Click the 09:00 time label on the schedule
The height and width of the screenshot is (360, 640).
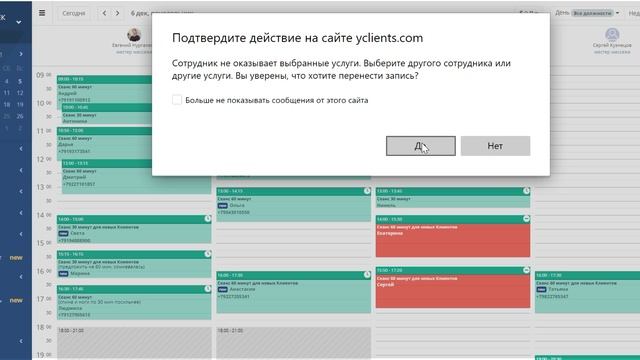(x=44, y=75)
